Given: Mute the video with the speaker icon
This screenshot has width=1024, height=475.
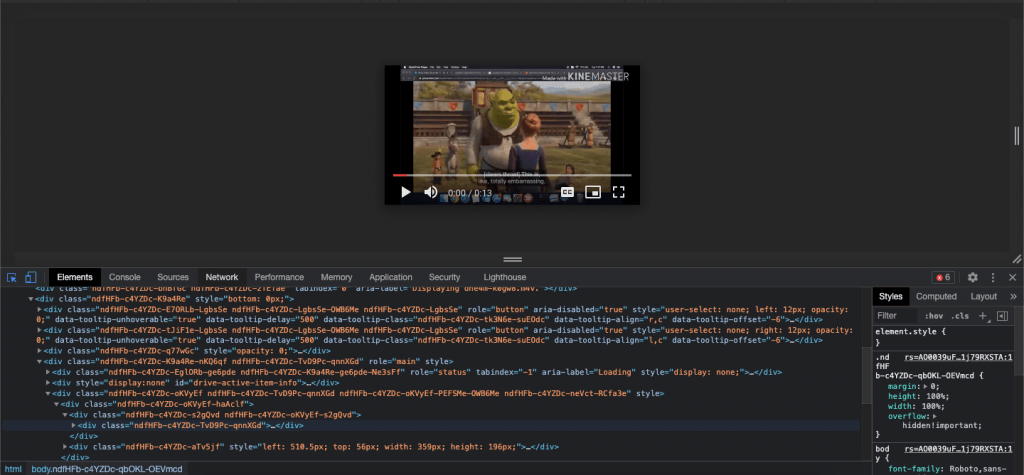Looking at the screenshot, I should point(431,192).
